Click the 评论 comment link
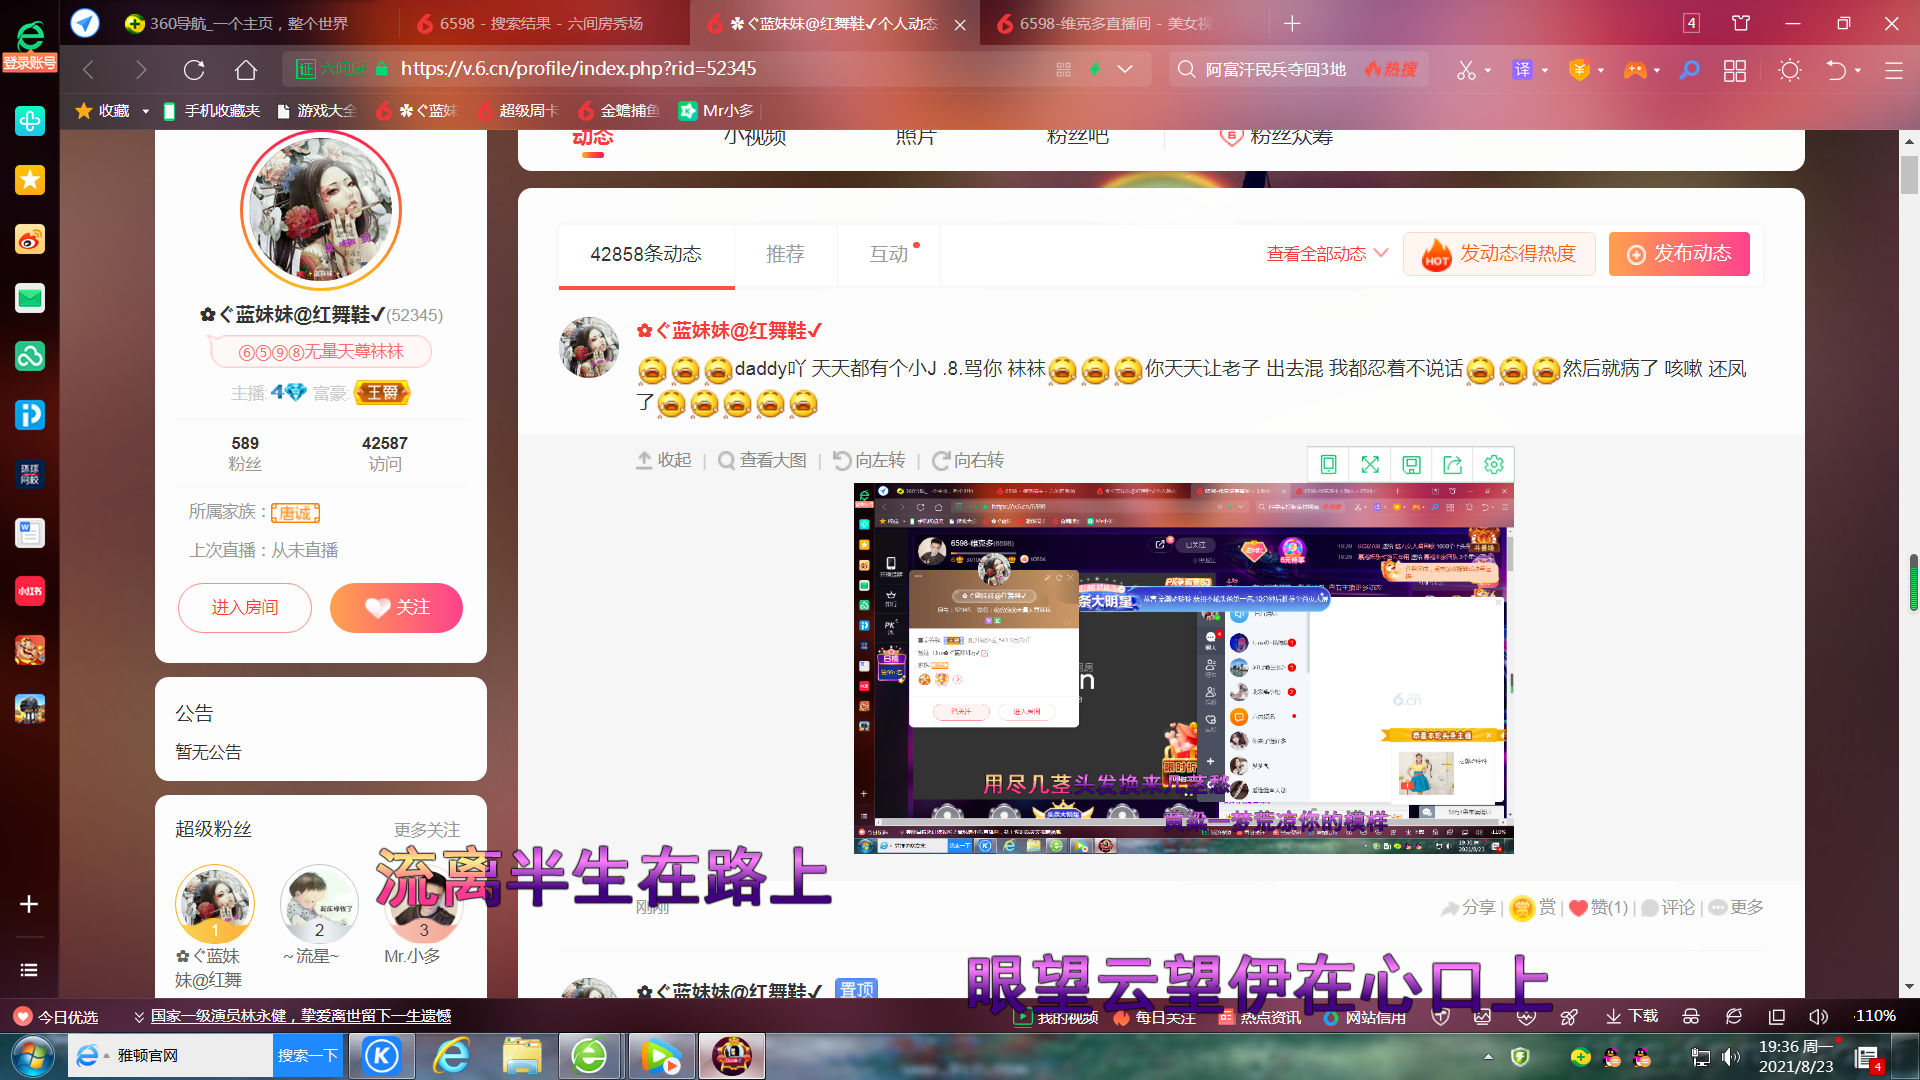 tap(1668, 908)
